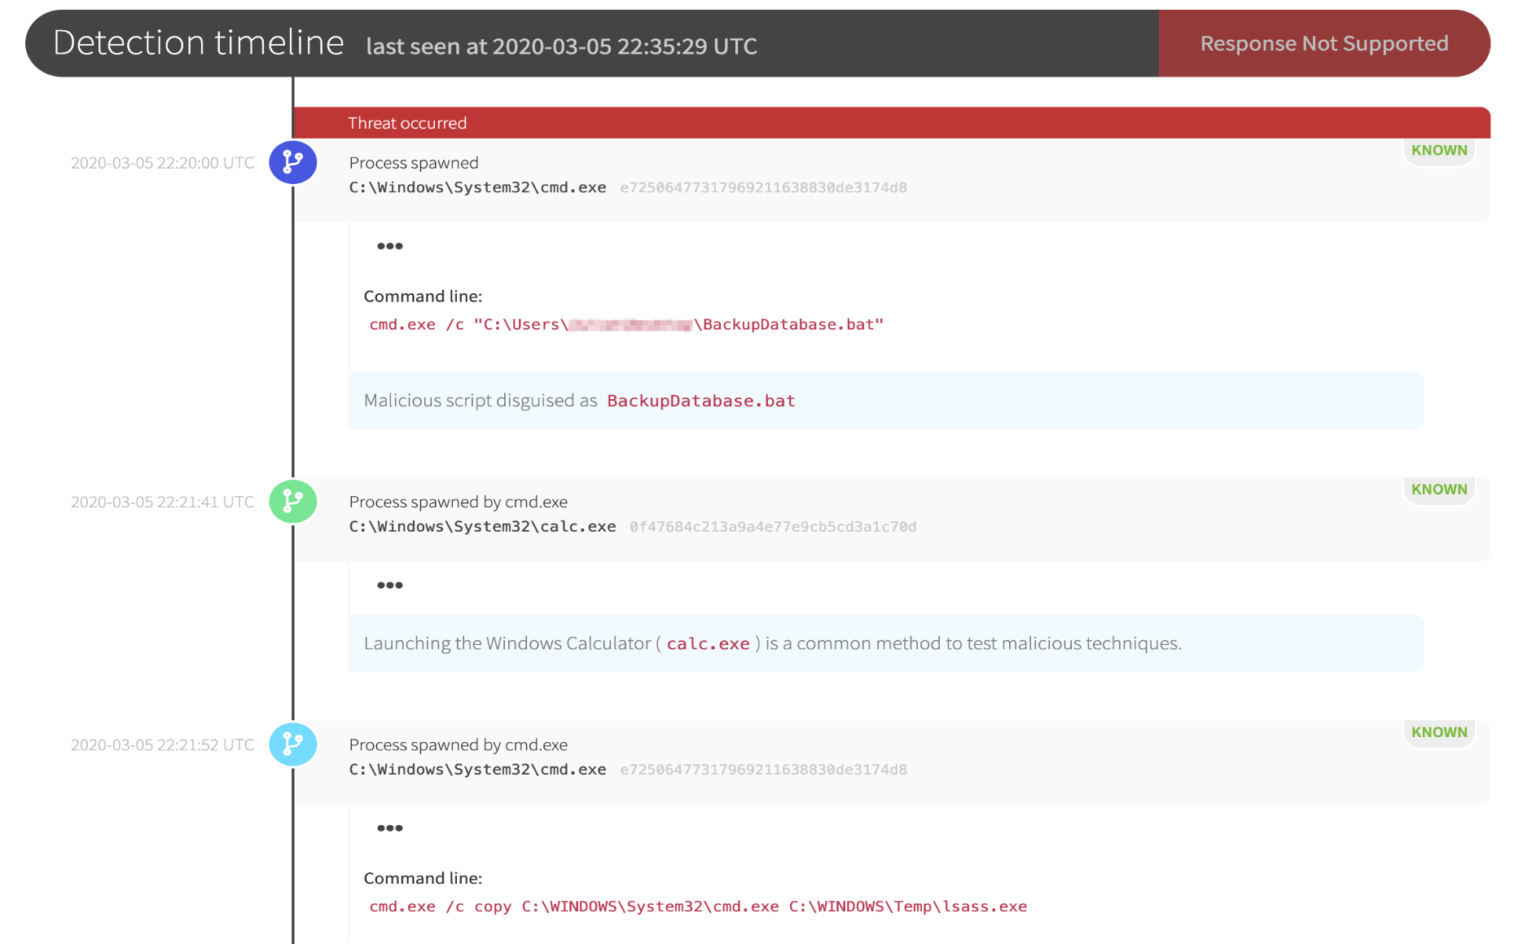Click the Response Not Supported button

pyautogui.click(x=1323, y=43)
